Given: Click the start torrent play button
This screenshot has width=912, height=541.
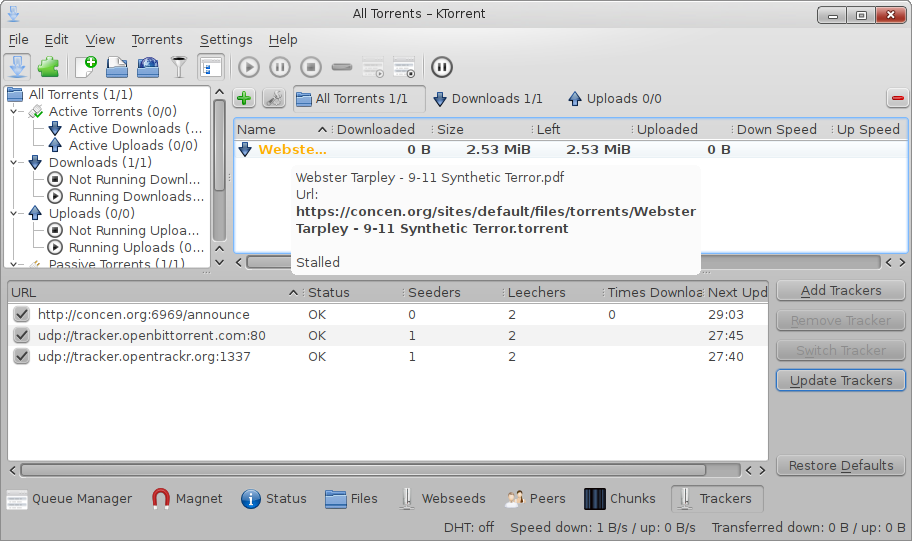Looking at the screenshot, I should pos(249,67).
